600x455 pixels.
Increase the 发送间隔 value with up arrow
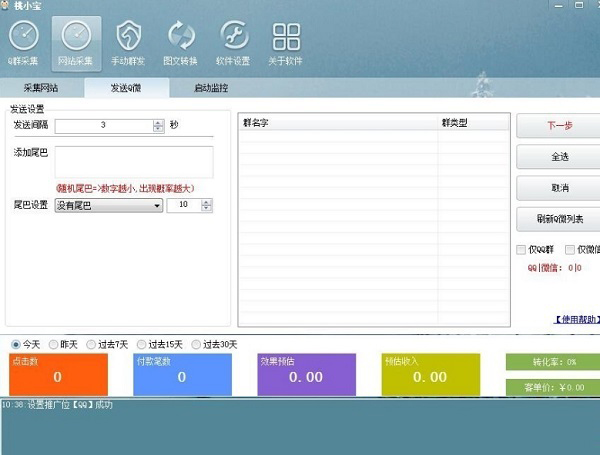pyautogui.click(x=158, y=122)
